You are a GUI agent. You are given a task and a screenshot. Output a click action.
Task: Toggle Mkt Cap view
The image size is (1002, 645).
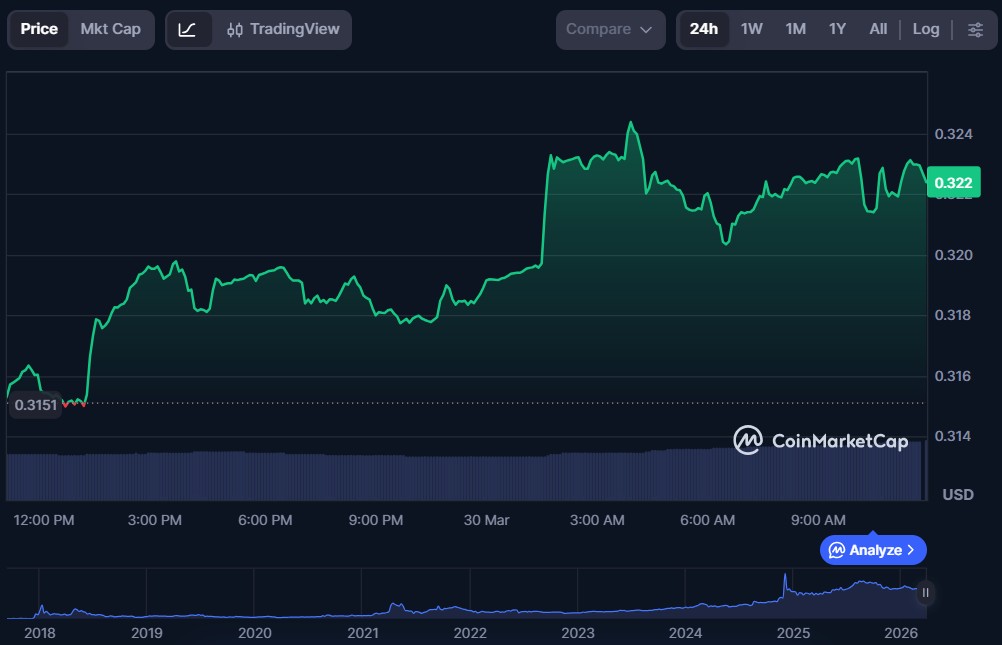[x=110, y=29]
